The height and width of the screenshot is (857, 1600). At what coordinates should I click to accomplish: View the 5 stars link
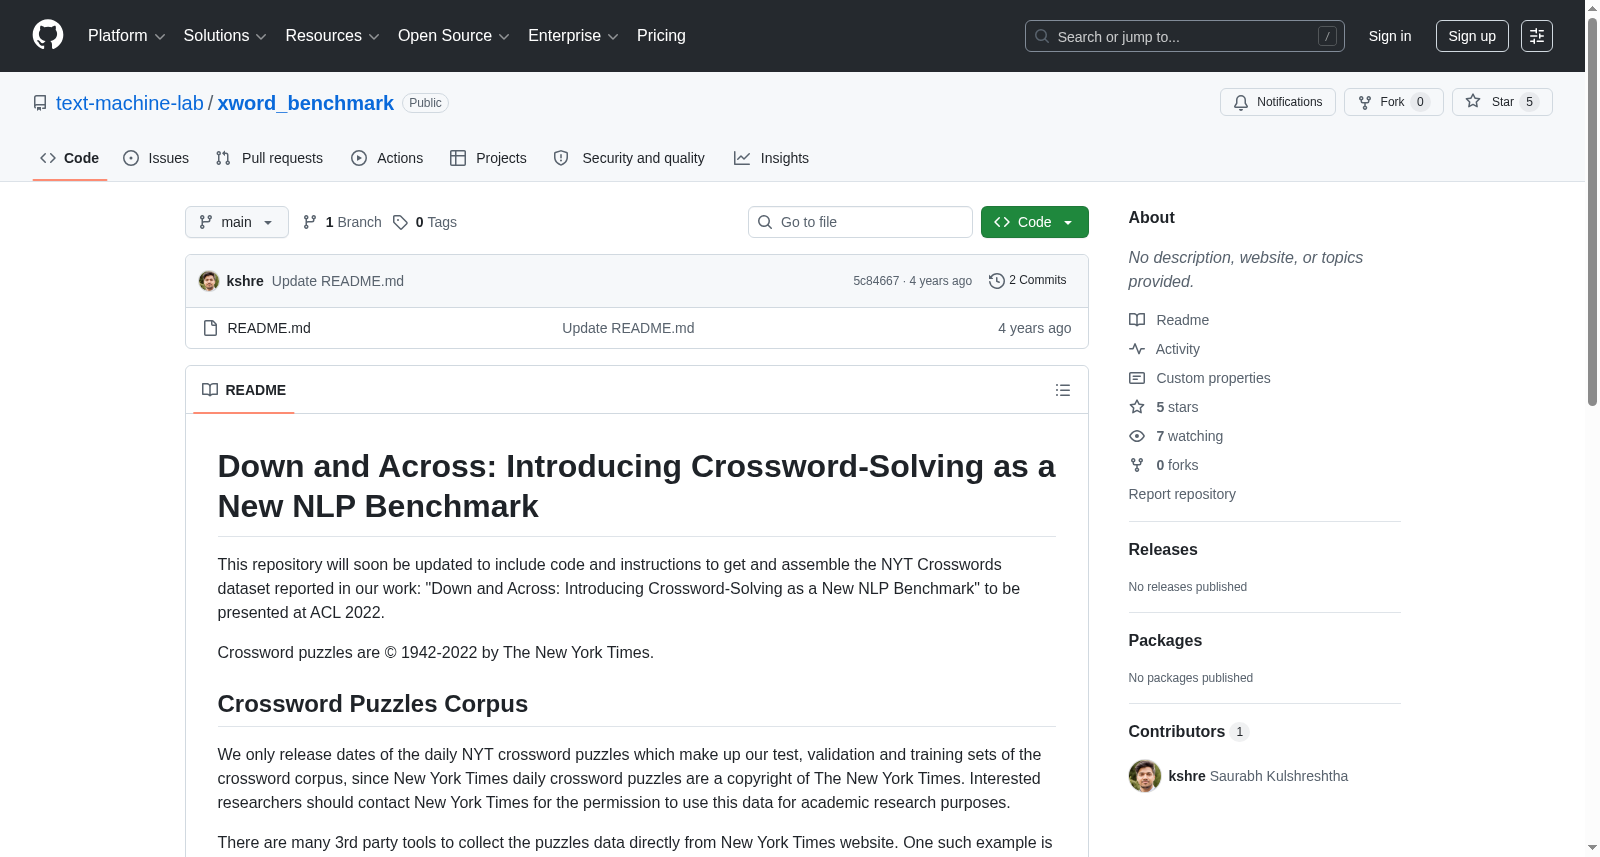[x=1164, y=407]
